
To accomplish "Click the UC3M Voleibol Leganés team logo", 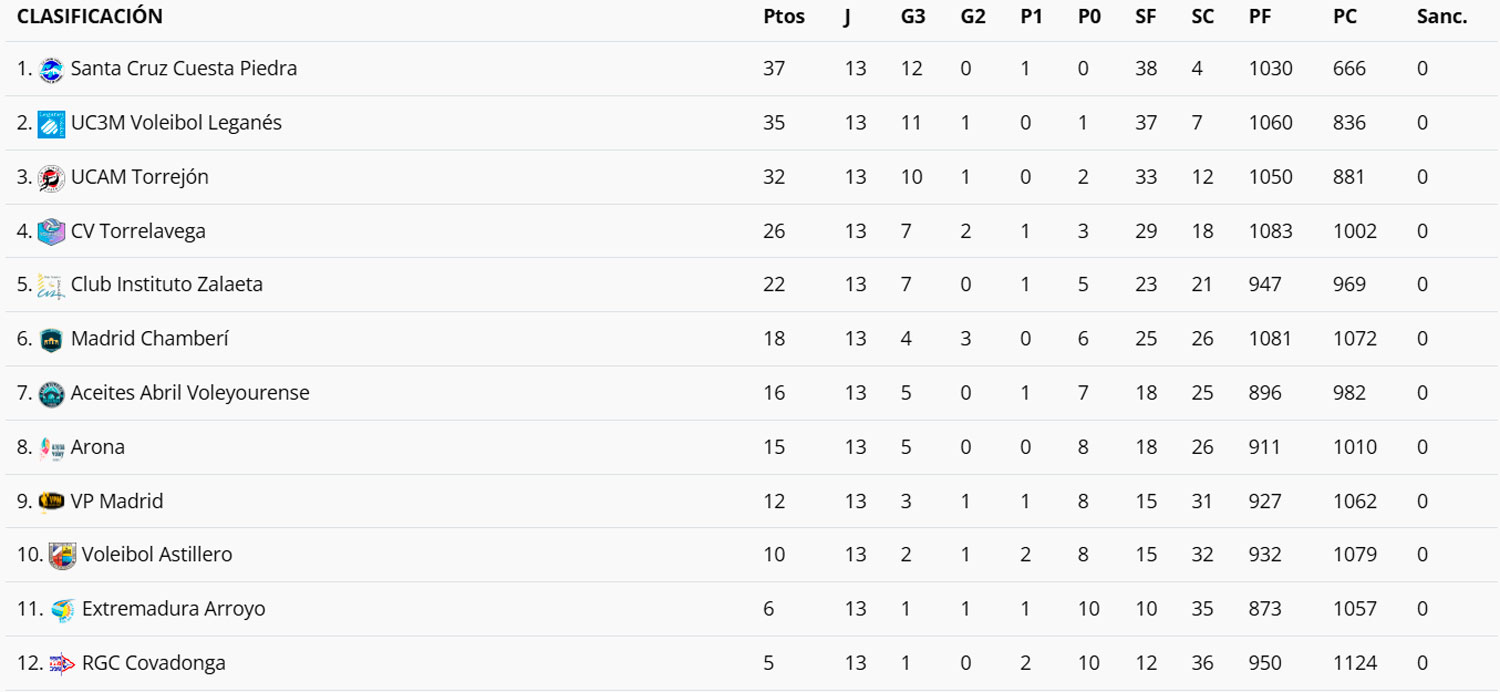I will [x=51, y=123].
